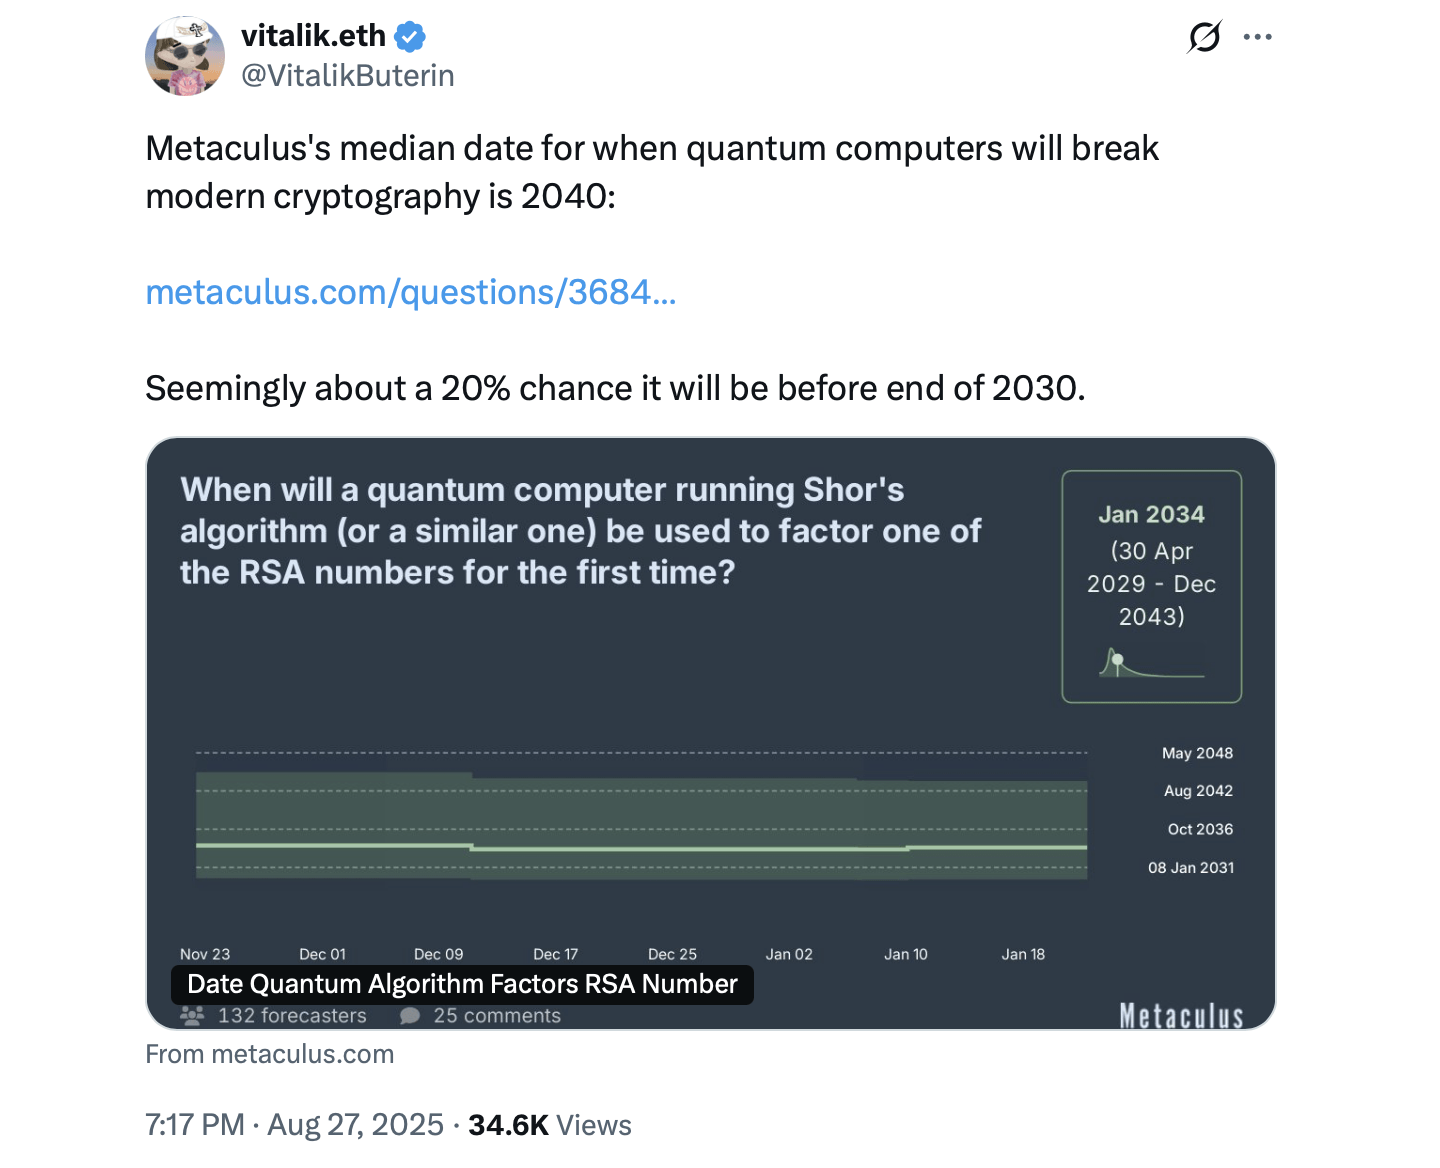Image resolution: width=1440 pixels, height=1168 pixels.
Task: Click the blue verified checkmark badge
Action: [410, 37]
